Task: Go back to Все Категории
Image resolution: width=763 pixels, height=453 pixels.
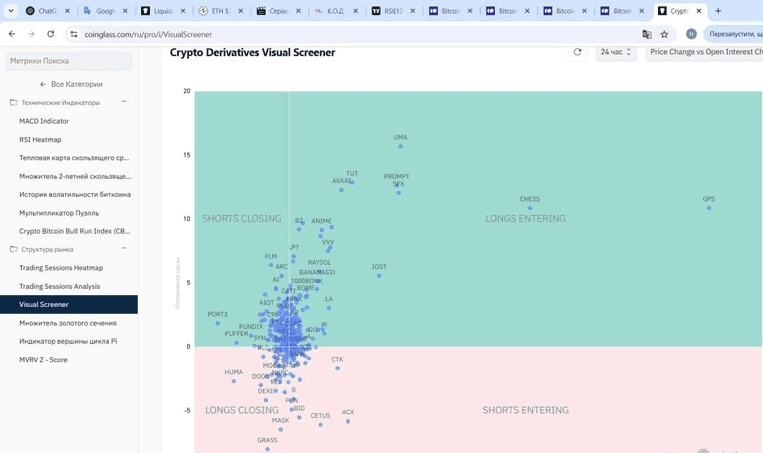Action: [x=70, y=84]
